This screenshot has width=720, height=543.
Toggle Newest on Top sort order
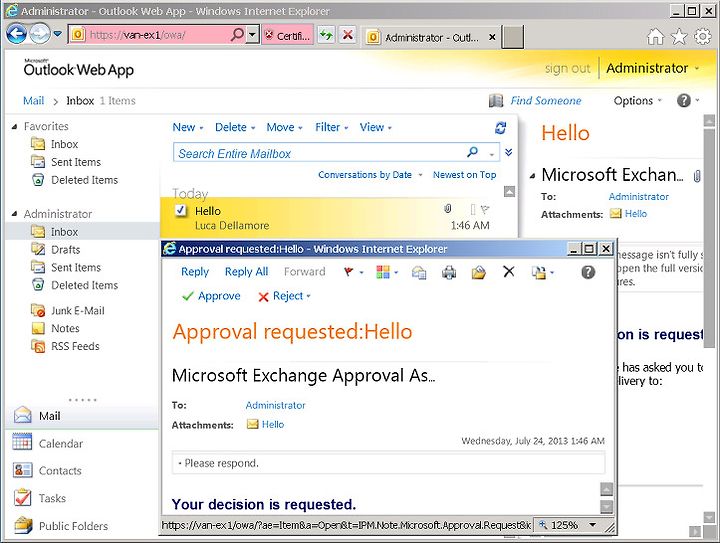(464, 175)
